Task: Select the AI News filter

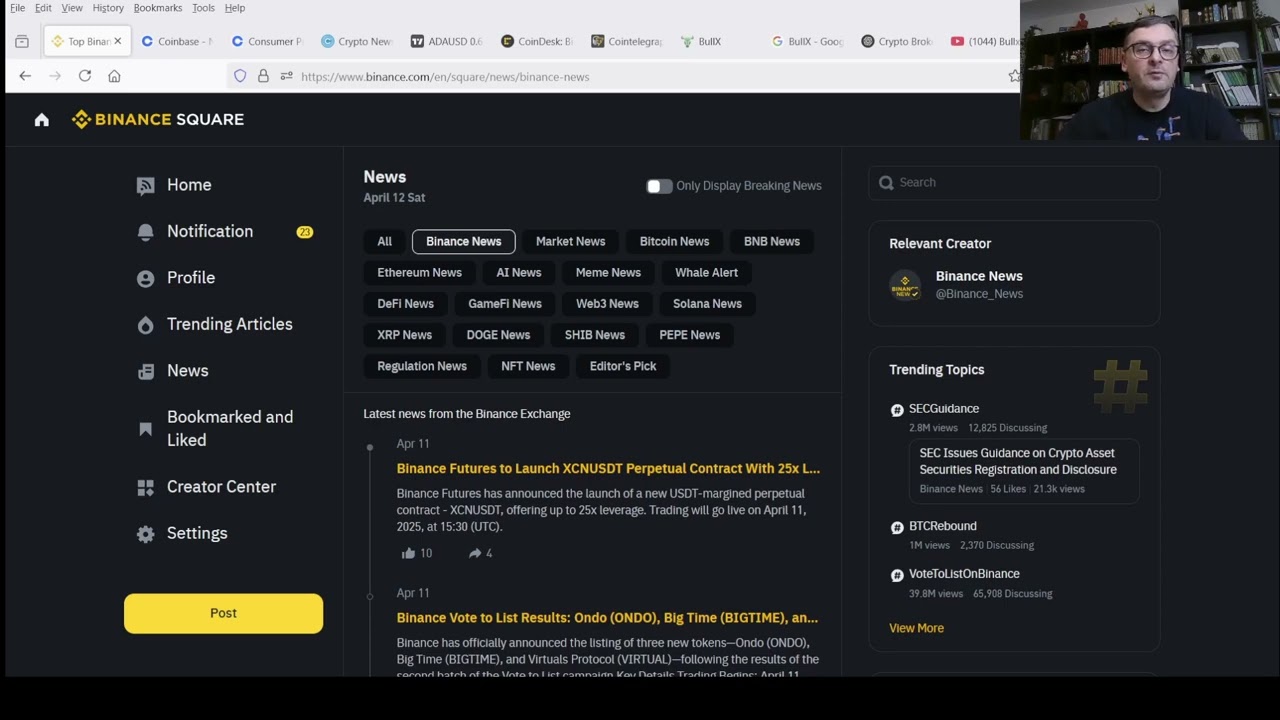Action: point(519,273)
